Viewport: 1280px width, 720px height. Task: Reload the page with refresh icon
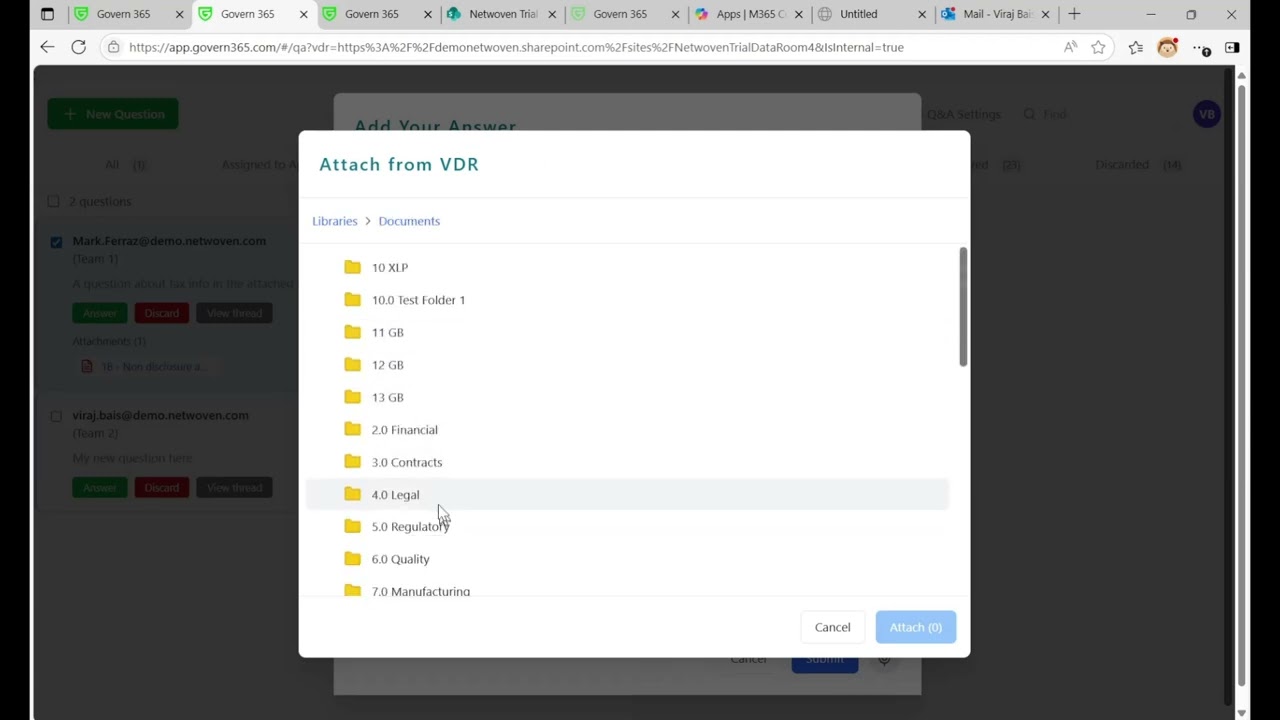pos(78,47)
